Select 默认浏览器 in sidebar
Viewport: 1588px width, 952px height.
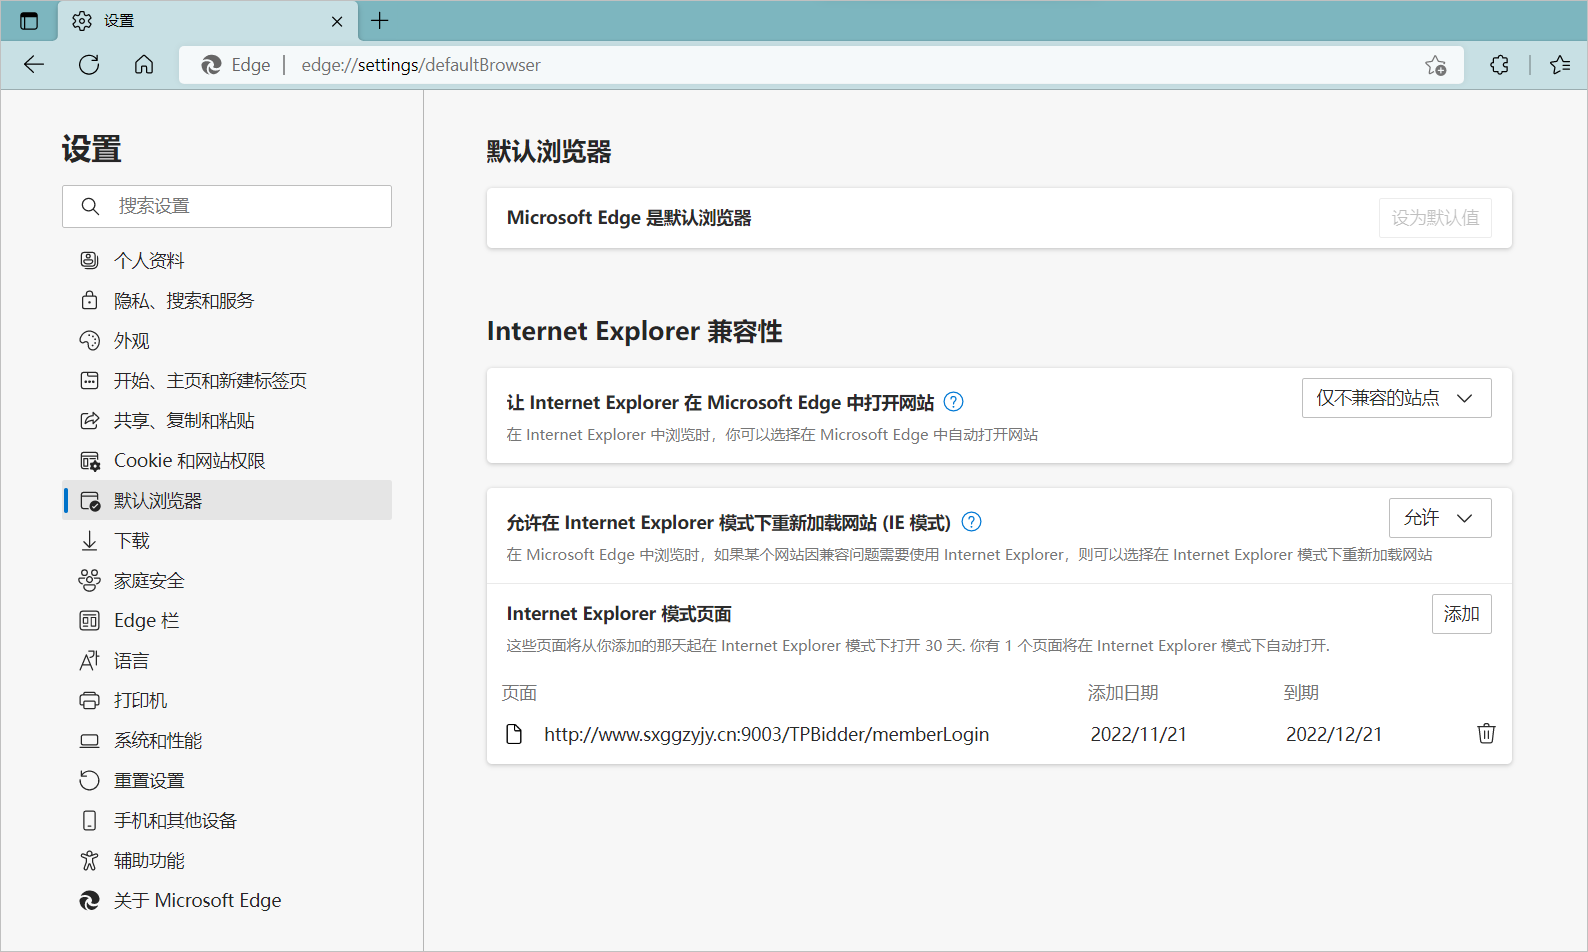[227, 500]
